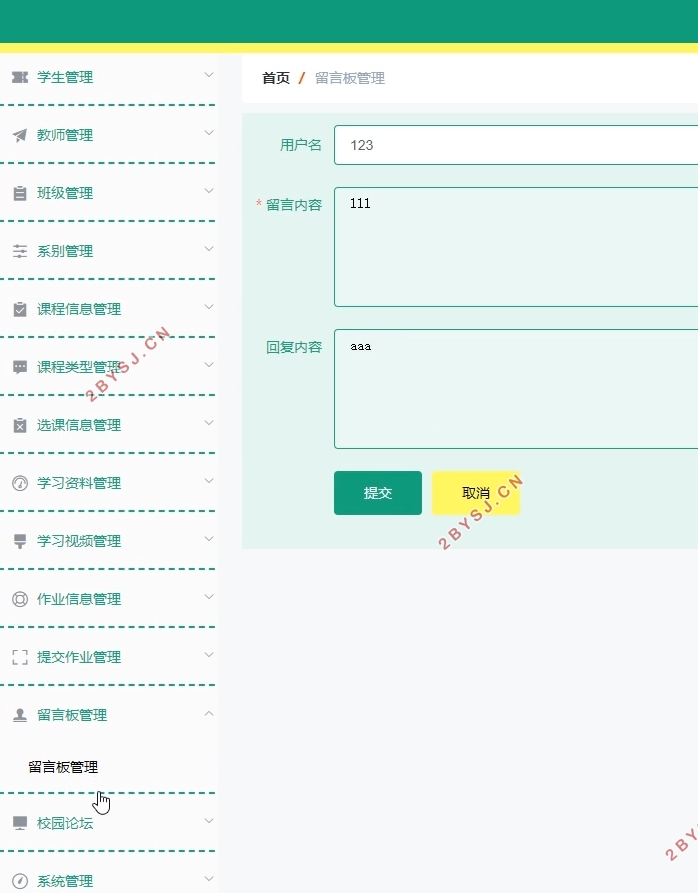Open the 学生管理 menu label
Viewport: 698px width, 893px height.
[65, 77]
